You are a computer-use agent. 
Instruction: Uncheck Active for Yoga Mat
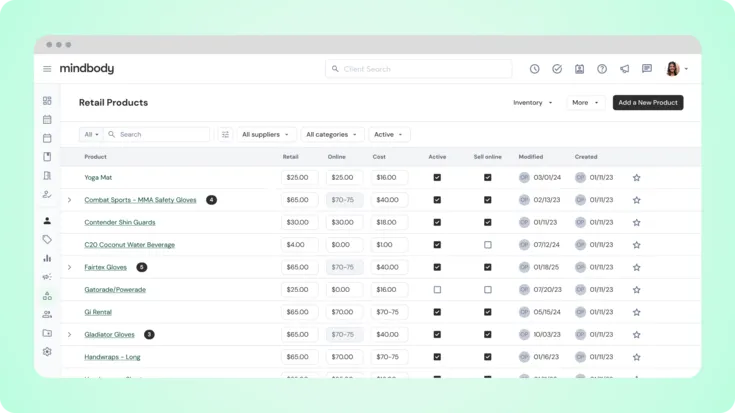pyautogui.click(x=437, y=177)
